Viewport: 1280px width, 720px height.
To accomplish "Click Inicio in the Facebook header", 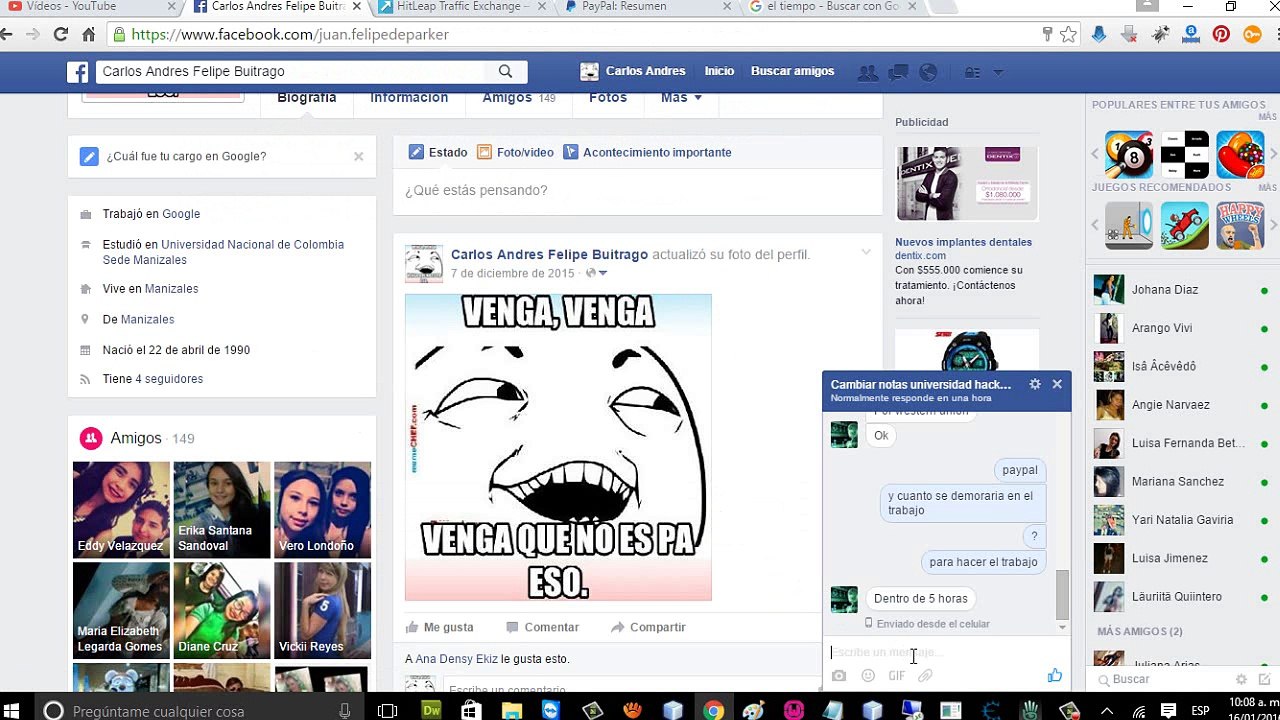I will coord(719,71).
